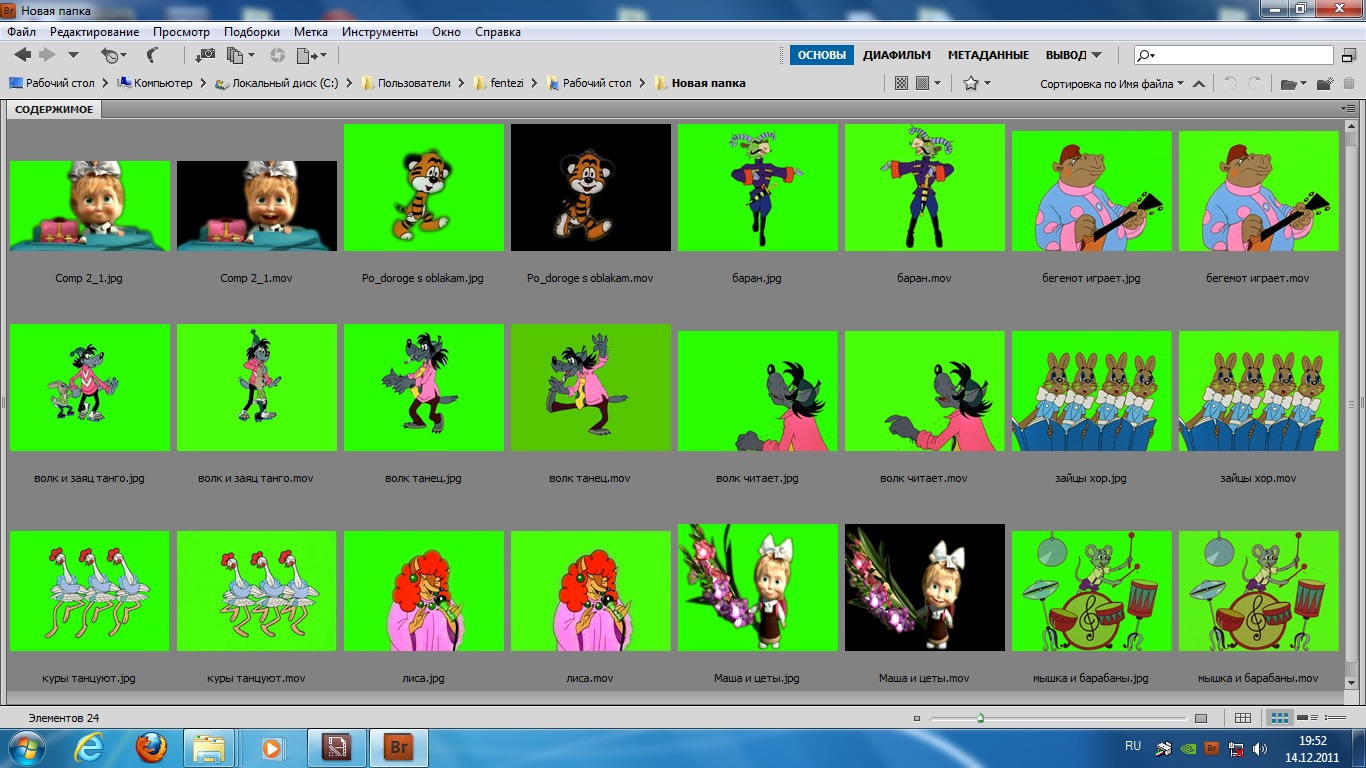Toggle the grid lock icon
This screenshot has height=768, width=1366.
(x=1242, y=718)
